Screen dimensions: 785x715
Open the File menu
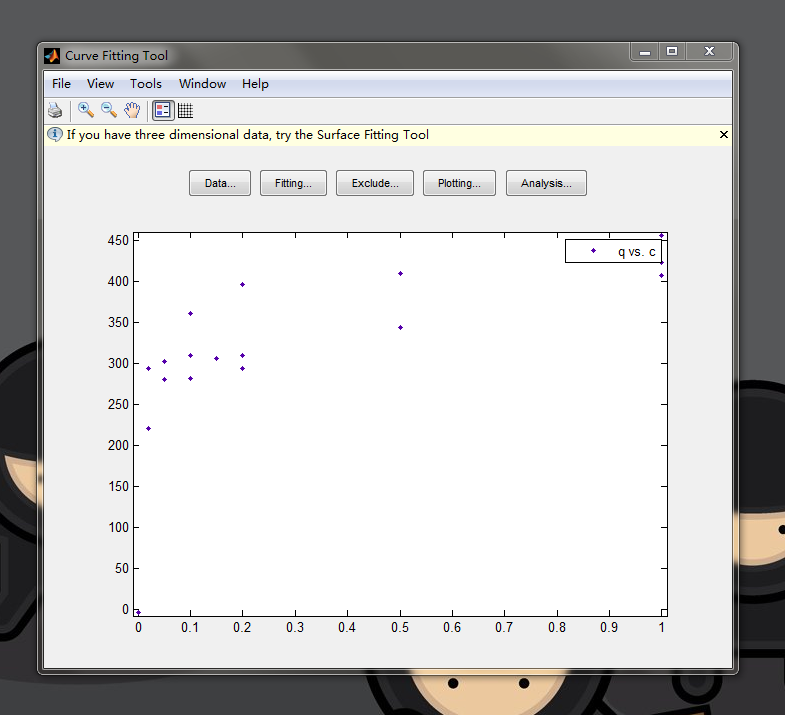tap(61, 84)
